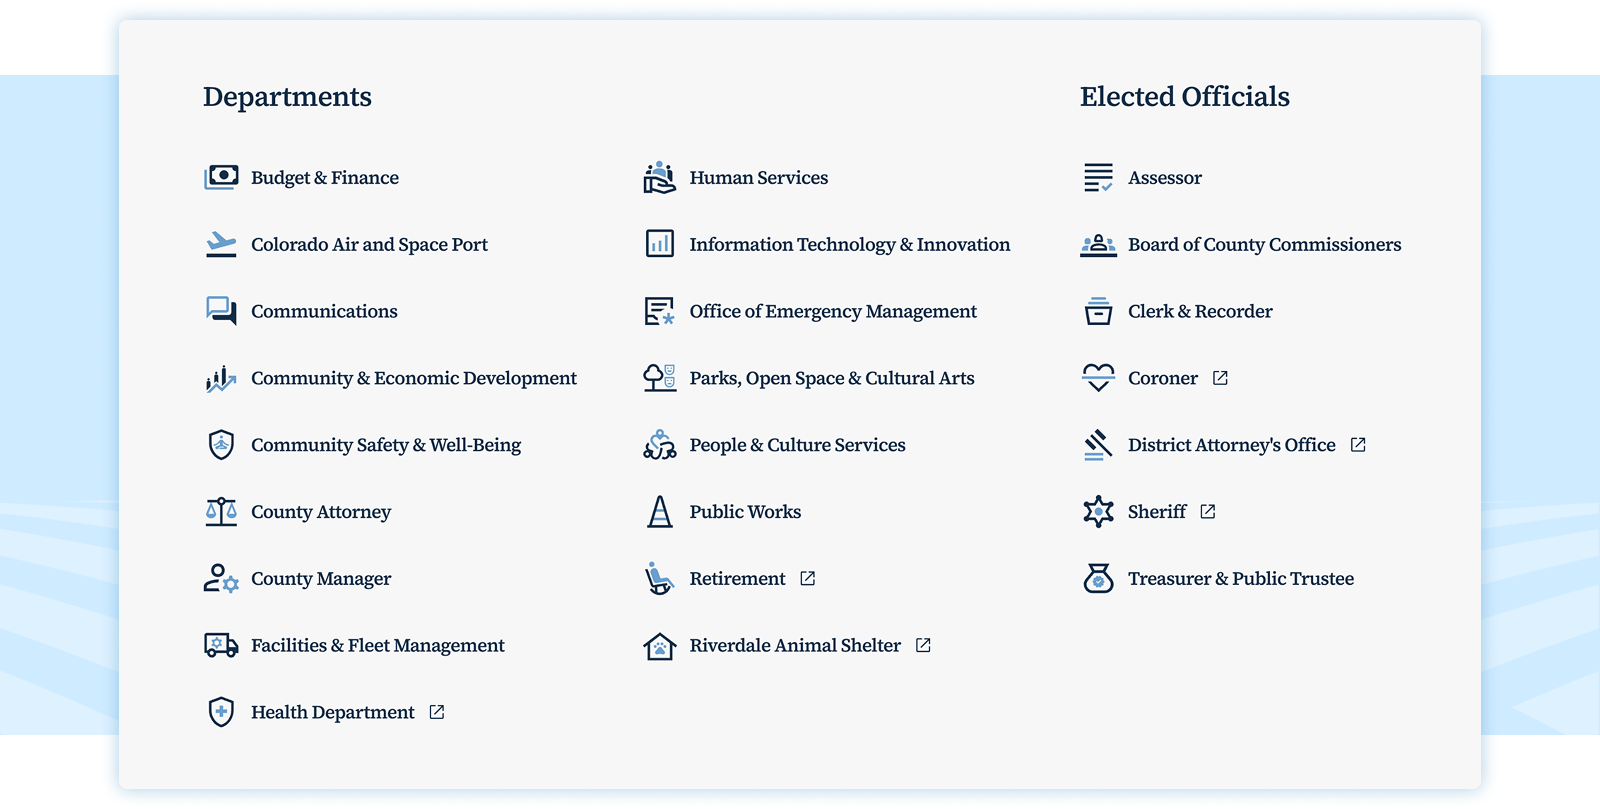Click the Assessor checklist icon
Screen dimensions: 1600x809
[1098, 178]
